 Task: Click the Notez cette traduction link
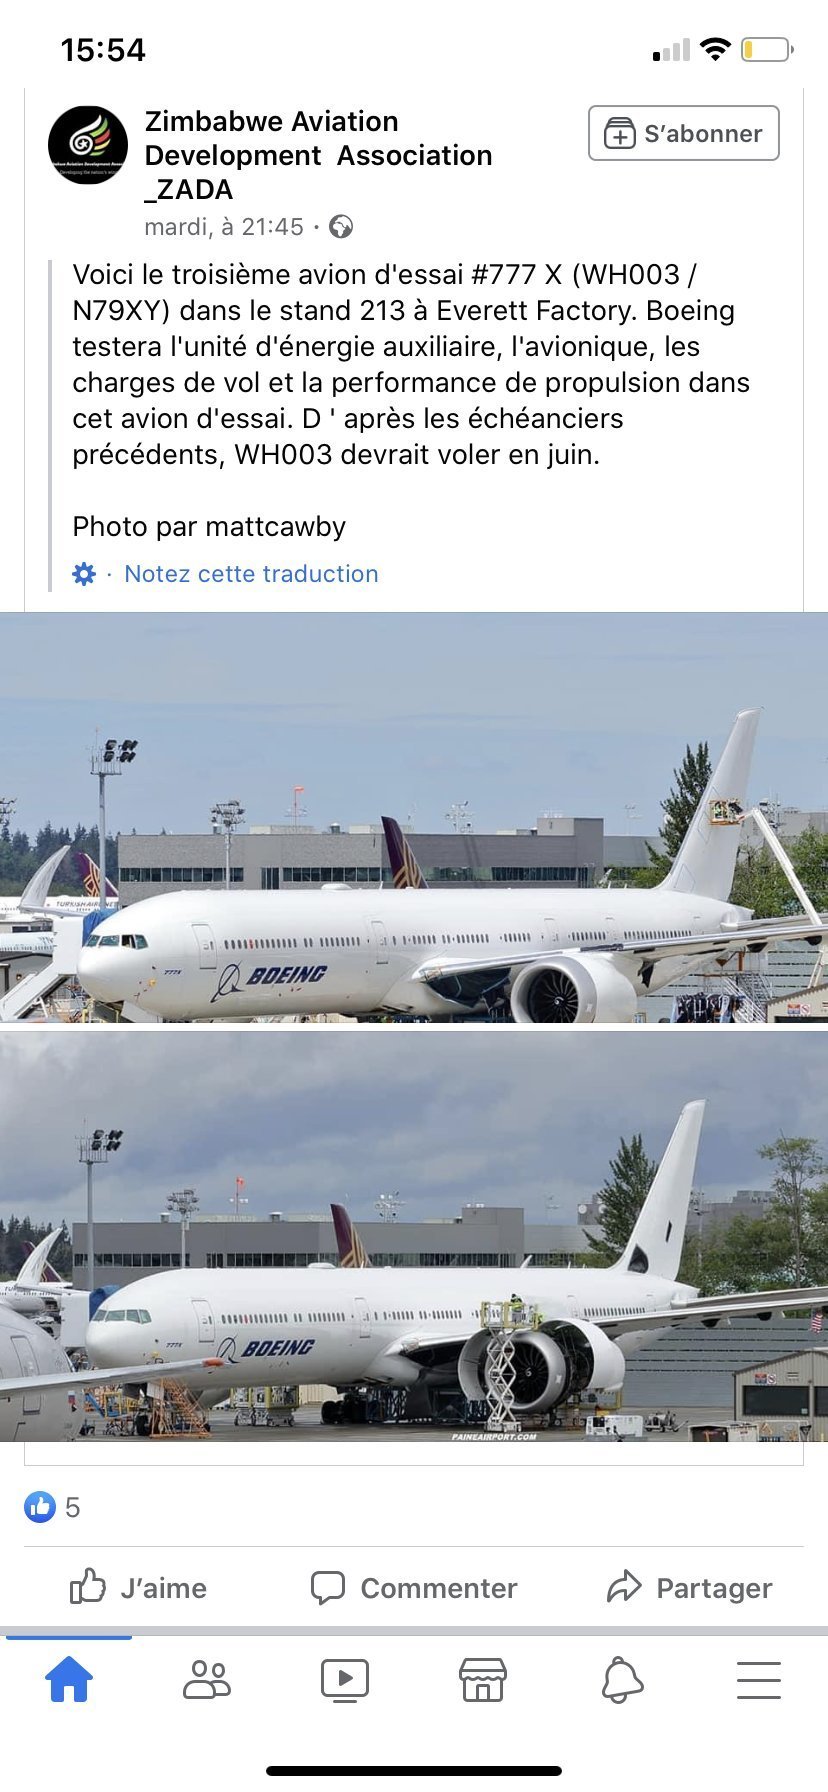click(x=251, y=574)
